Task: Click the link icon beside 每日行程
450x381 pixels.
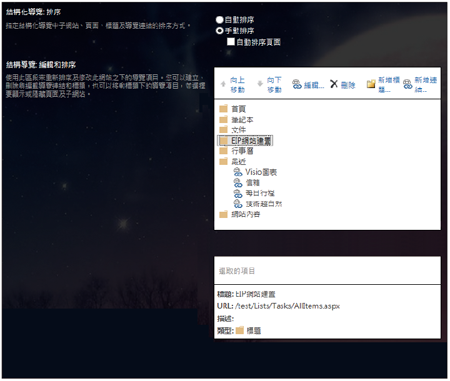Action: click(x=238, y=193)
